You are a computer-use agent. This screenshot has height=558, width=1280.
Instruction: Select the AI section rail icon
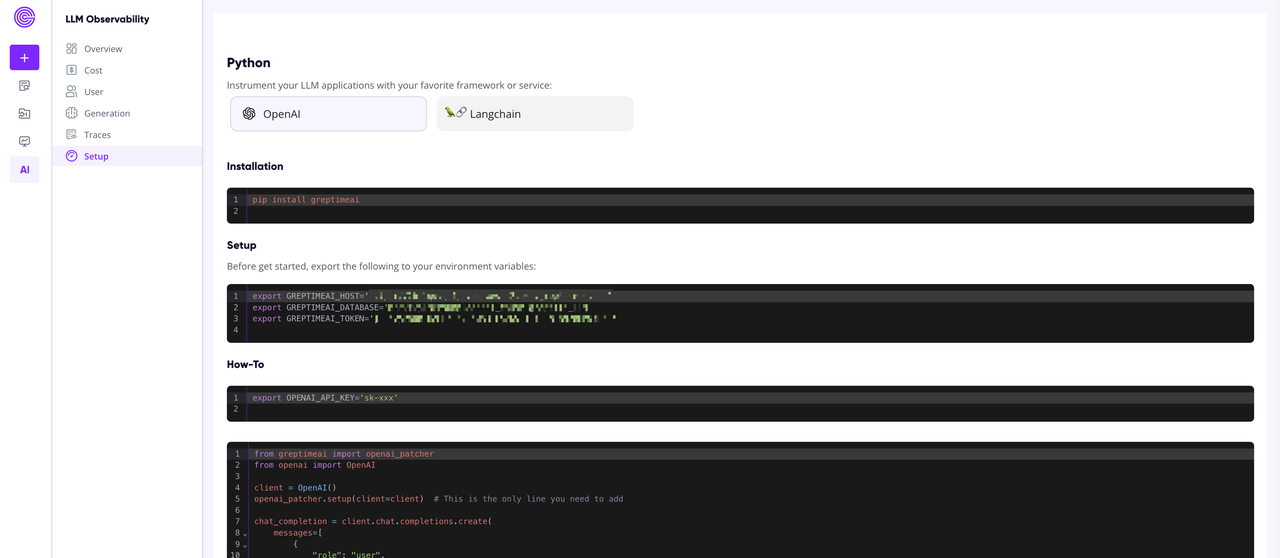click(24, 170)
